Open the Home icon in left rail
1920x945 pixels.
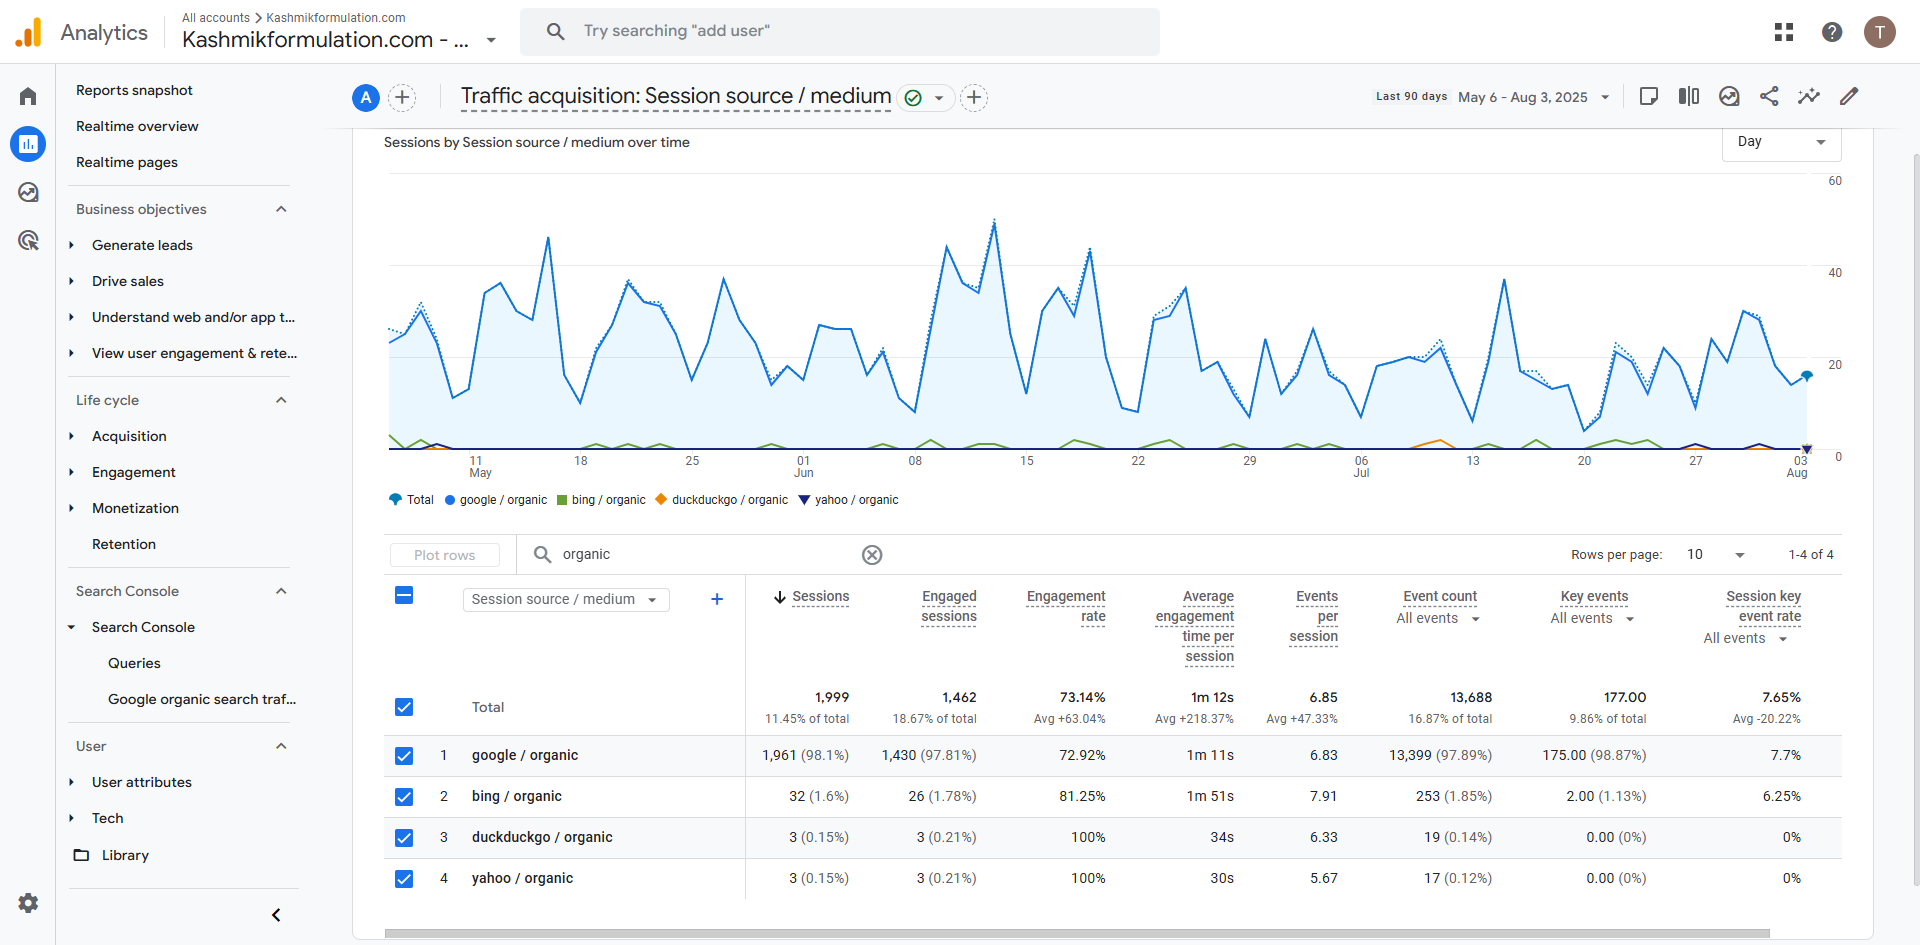(28, 96)
